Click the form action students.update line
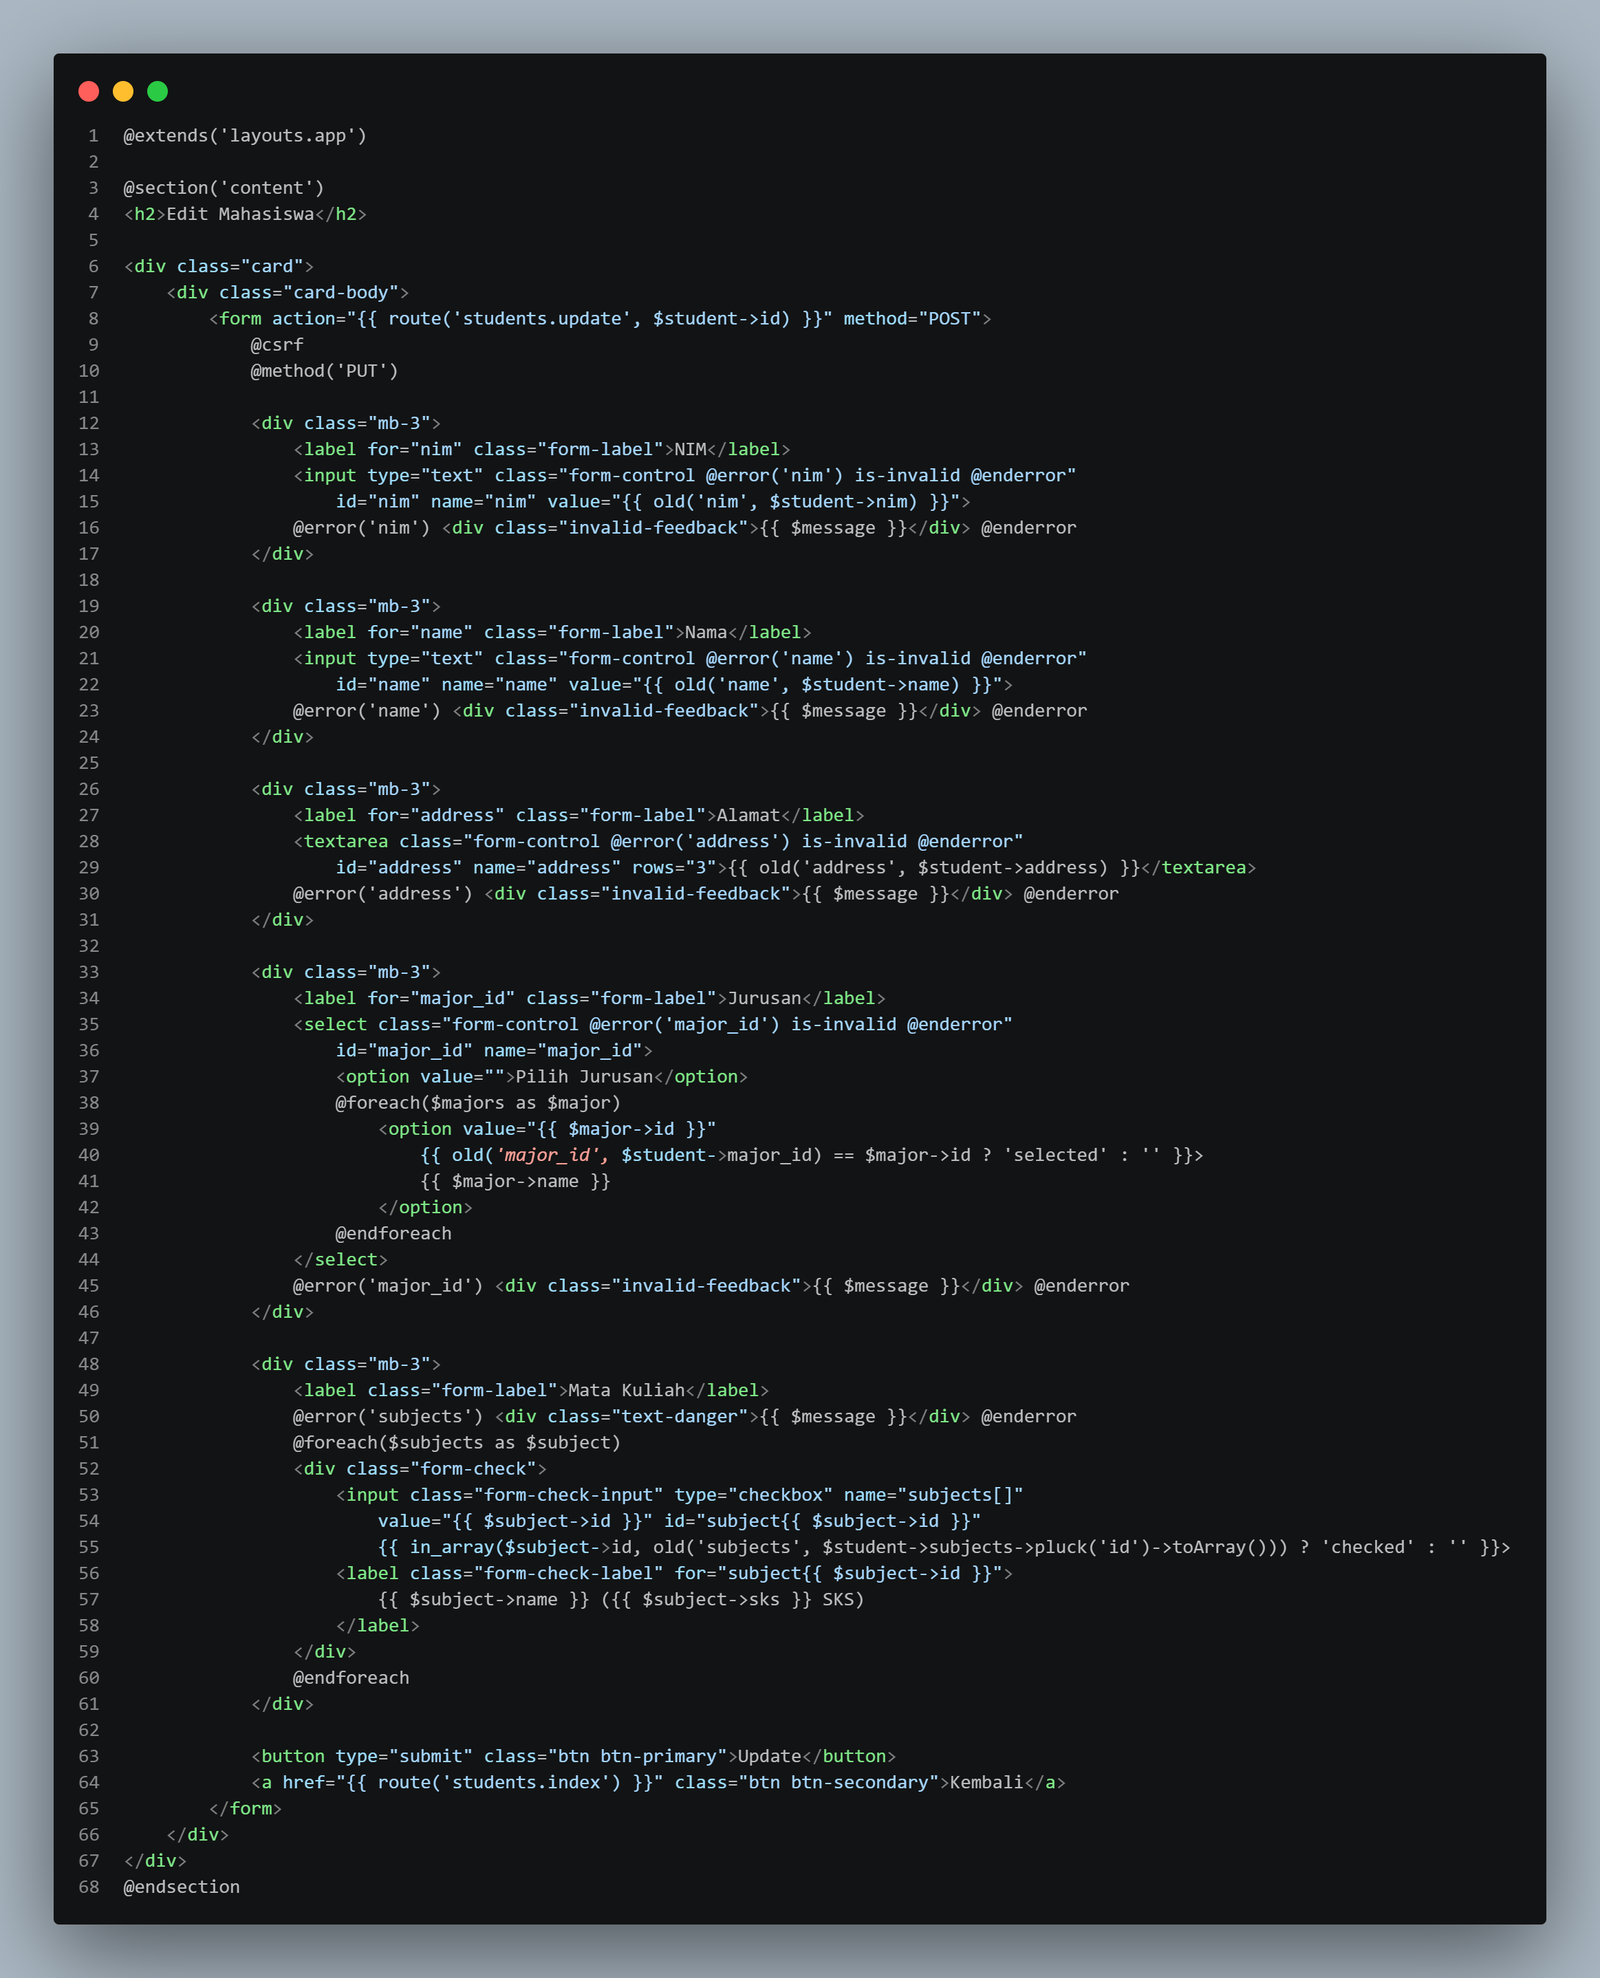 [x=600, y=319]
